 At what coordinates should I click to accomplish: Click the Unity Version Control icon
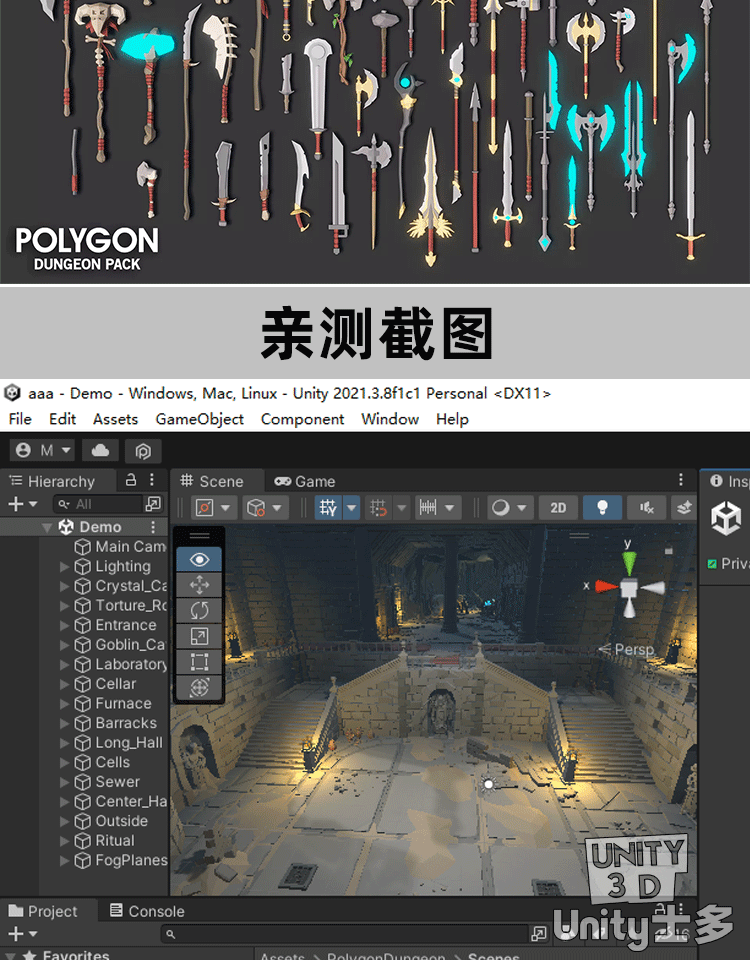click(x=143, y=450)
